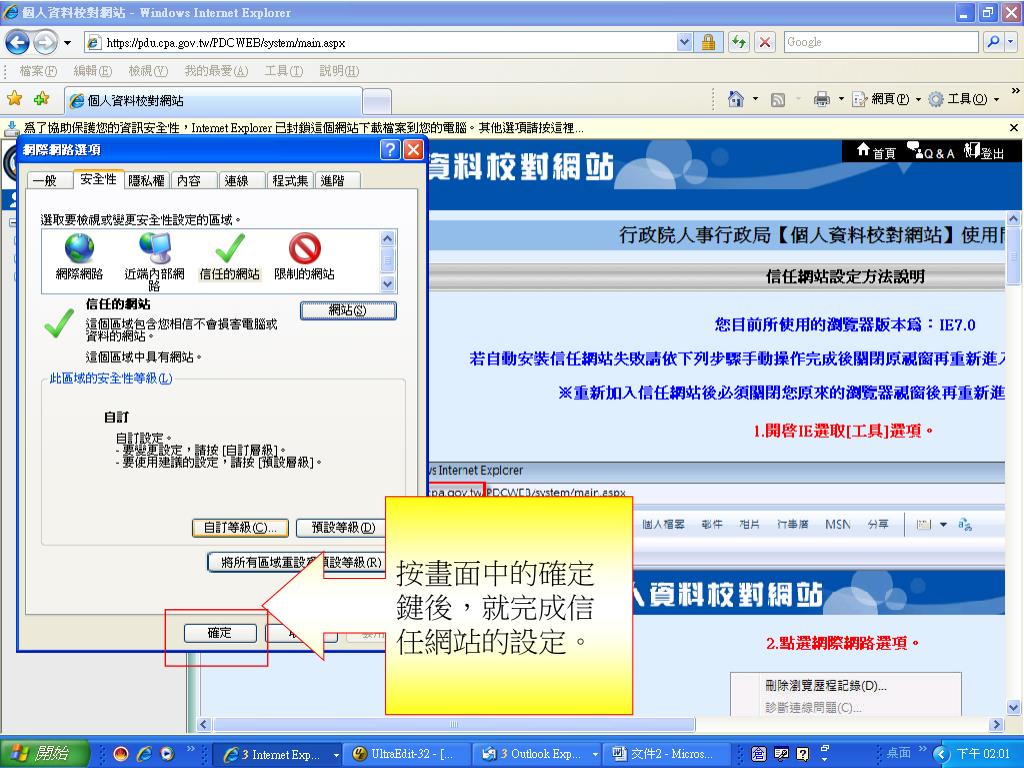This screenshot has width=1024, height=768.
Task: Click the Print toolbar icon
Action: [822, 99]
